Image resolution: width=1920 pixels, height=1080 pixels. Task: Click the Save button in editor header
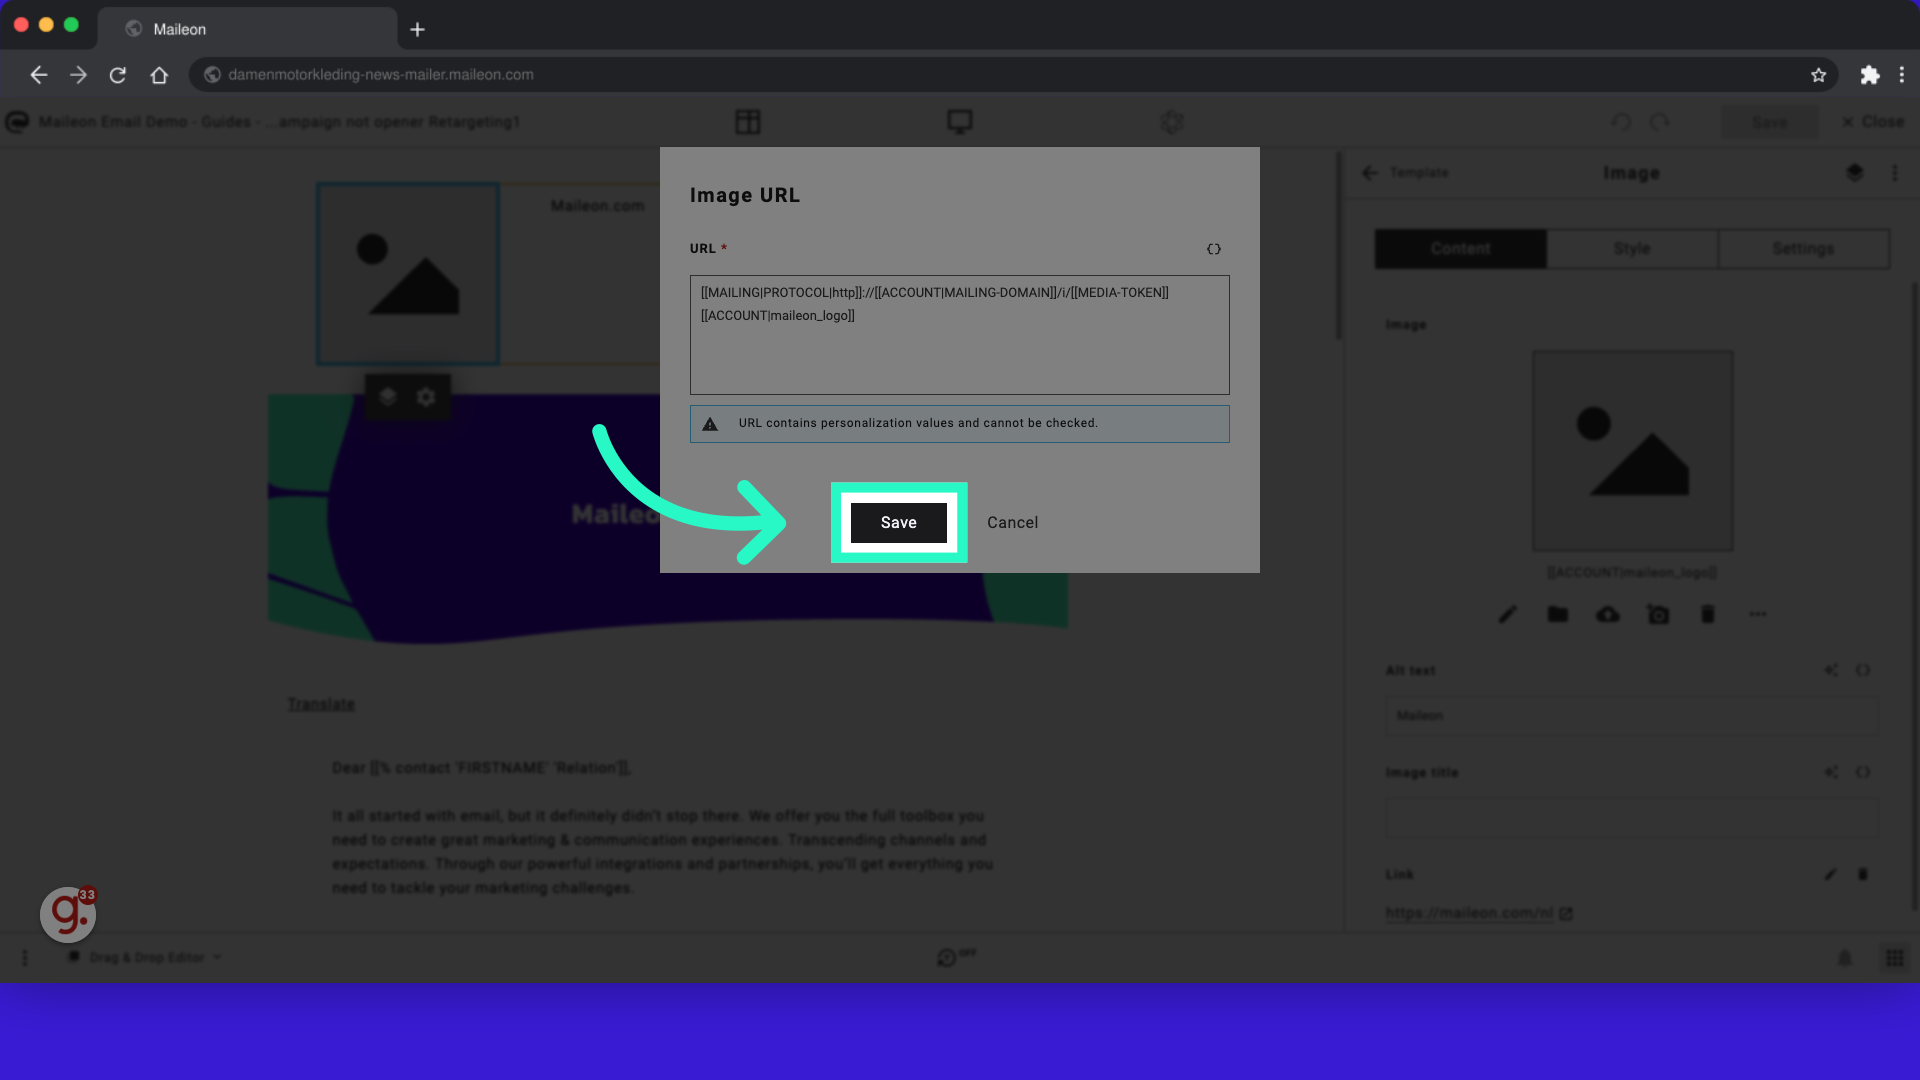(1769, 122)
